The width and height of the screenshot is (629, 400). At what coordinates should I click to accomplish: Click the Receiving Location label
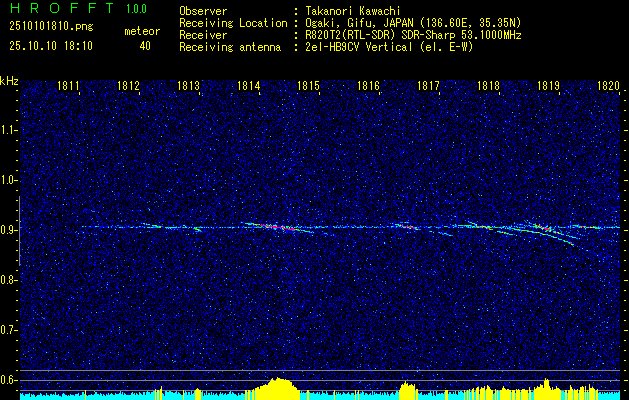coord(233,23)
